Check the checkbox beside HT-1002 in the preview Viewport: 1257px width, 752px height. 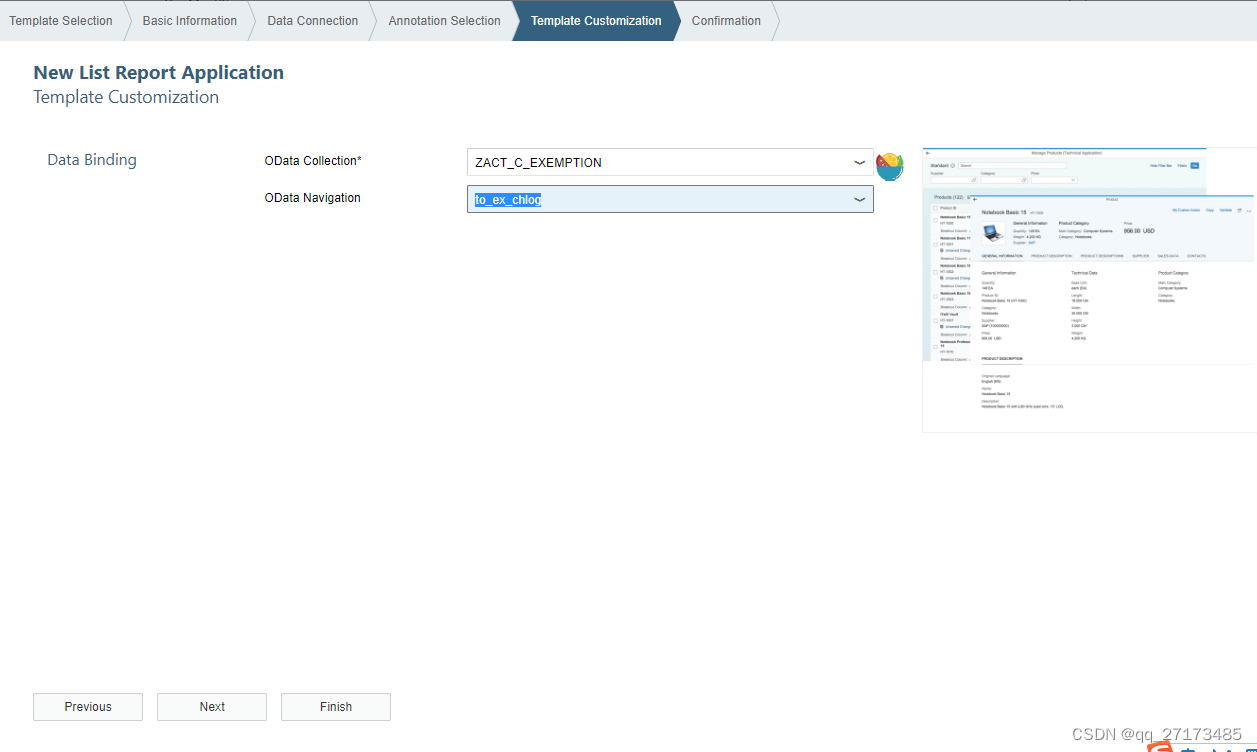click(x=936, y=273)
